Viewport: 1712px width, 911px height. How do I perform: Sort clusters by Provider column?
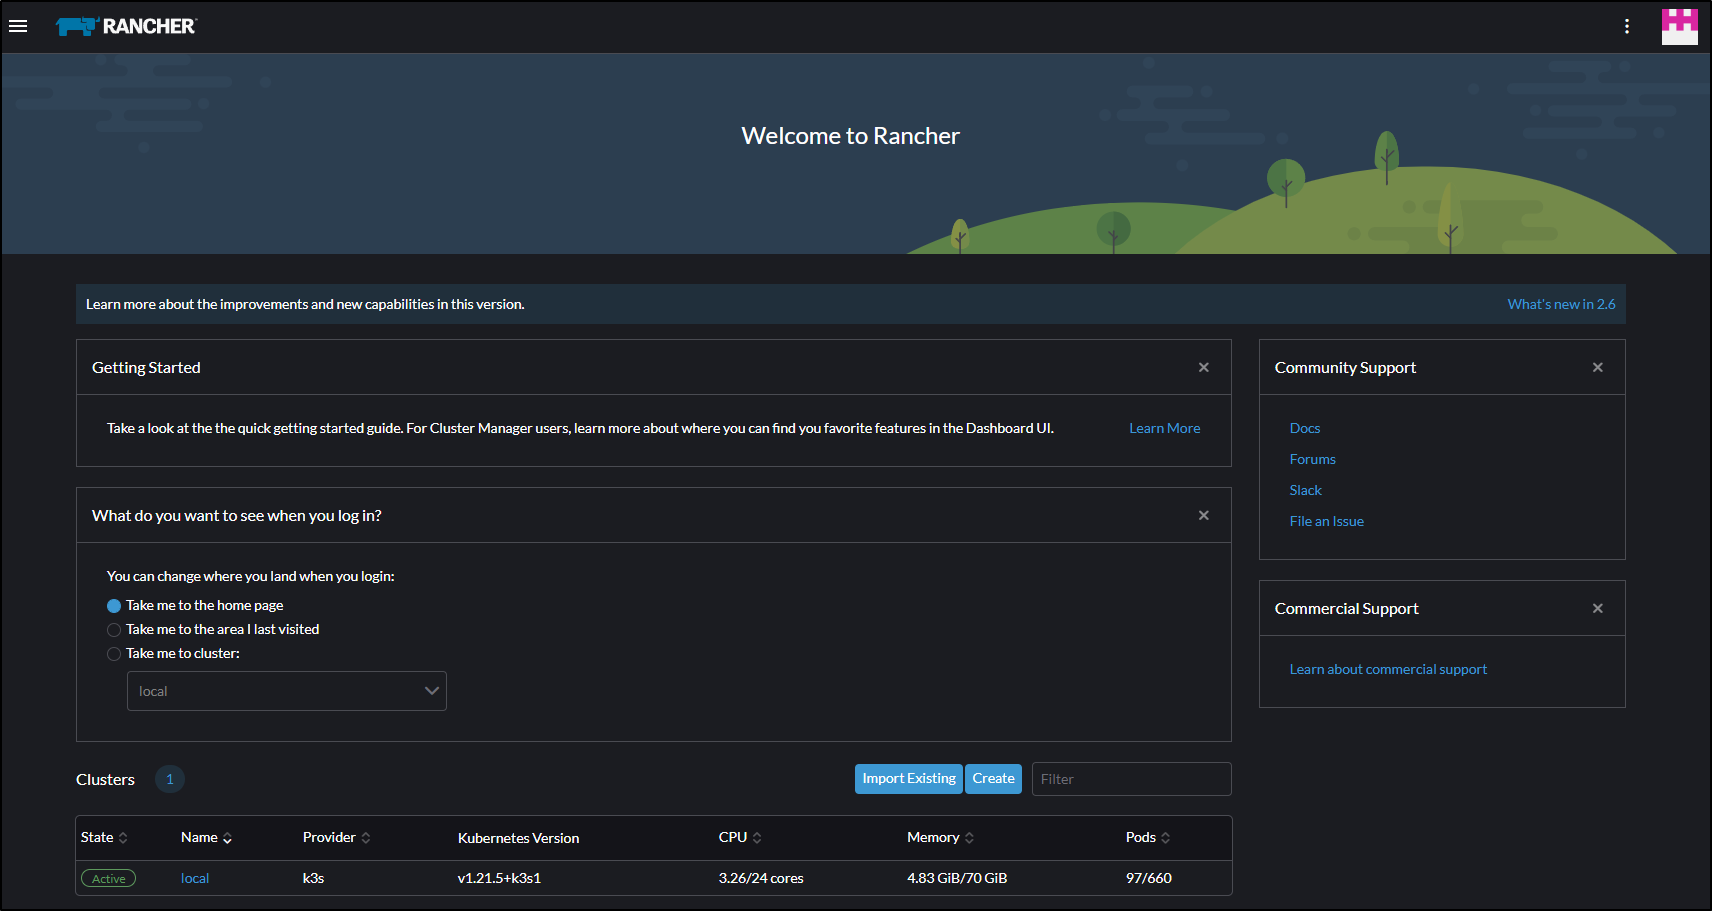tap(336, 838)
